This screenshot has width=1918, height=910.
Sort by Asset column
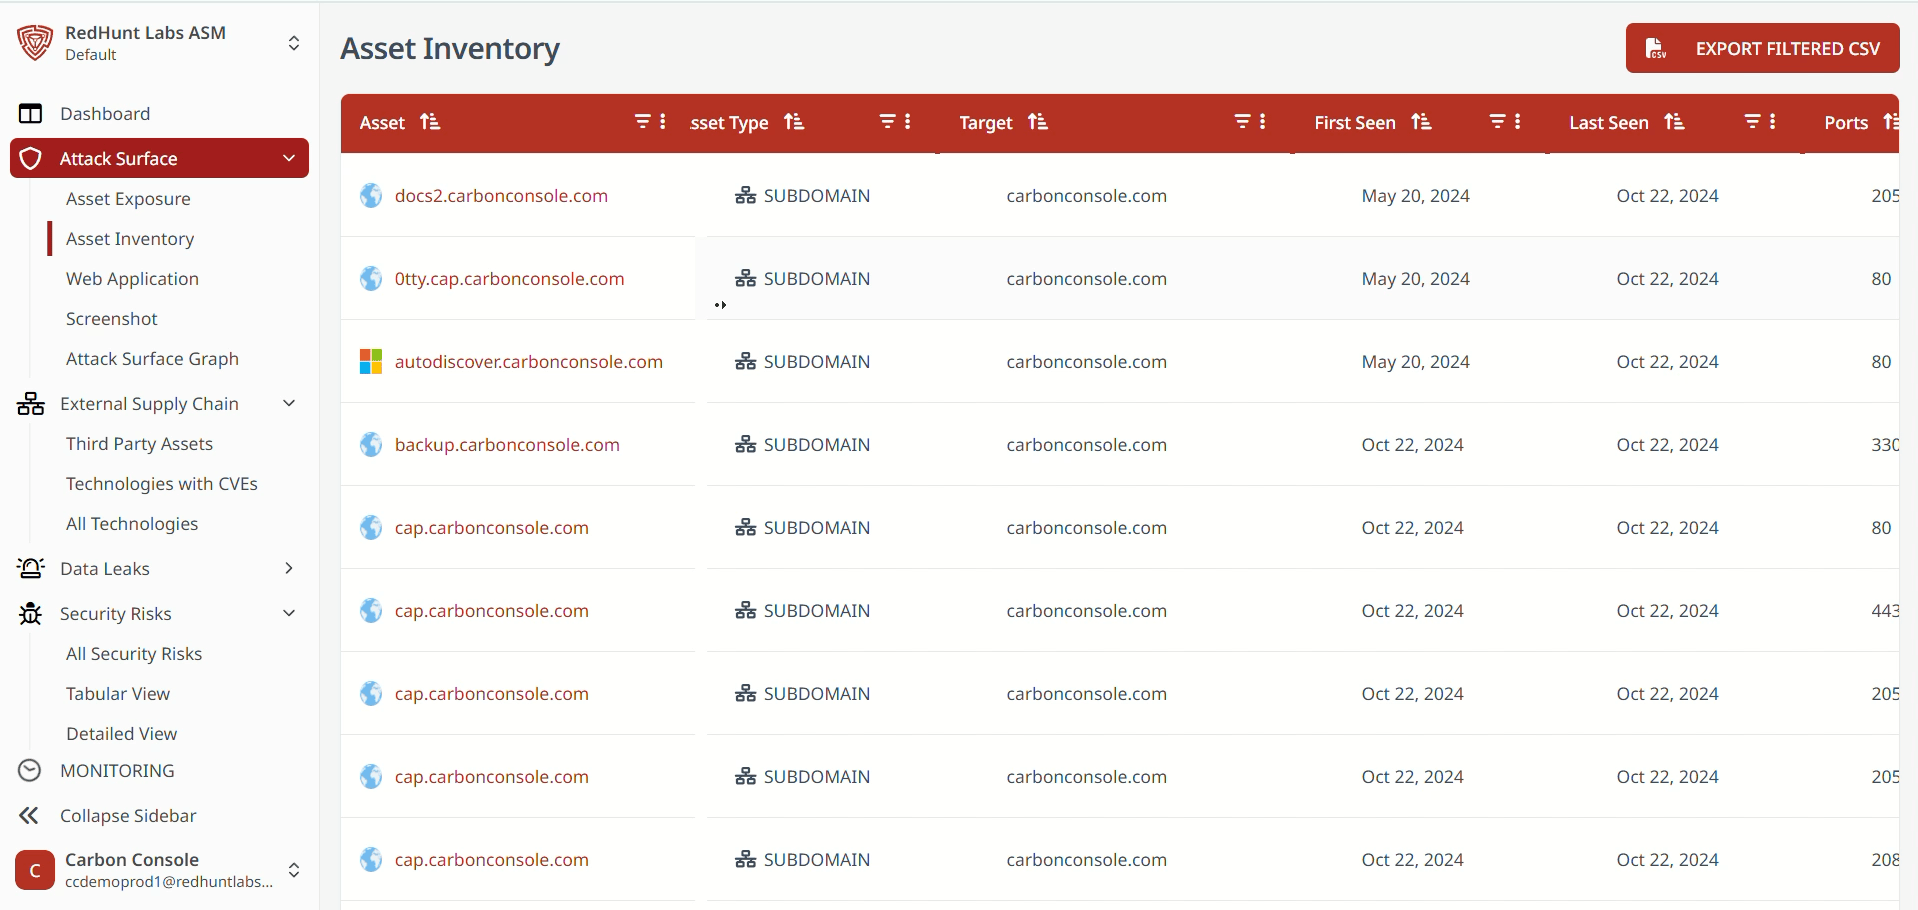tap(430, 122)
